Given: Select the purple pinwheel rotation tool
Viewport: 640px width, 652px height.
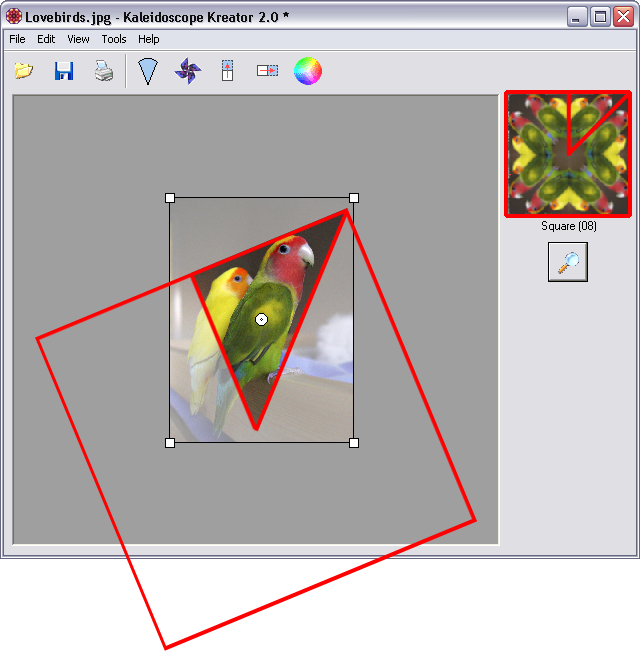Looking at the screenshot, I should click(x=188, y=71).
